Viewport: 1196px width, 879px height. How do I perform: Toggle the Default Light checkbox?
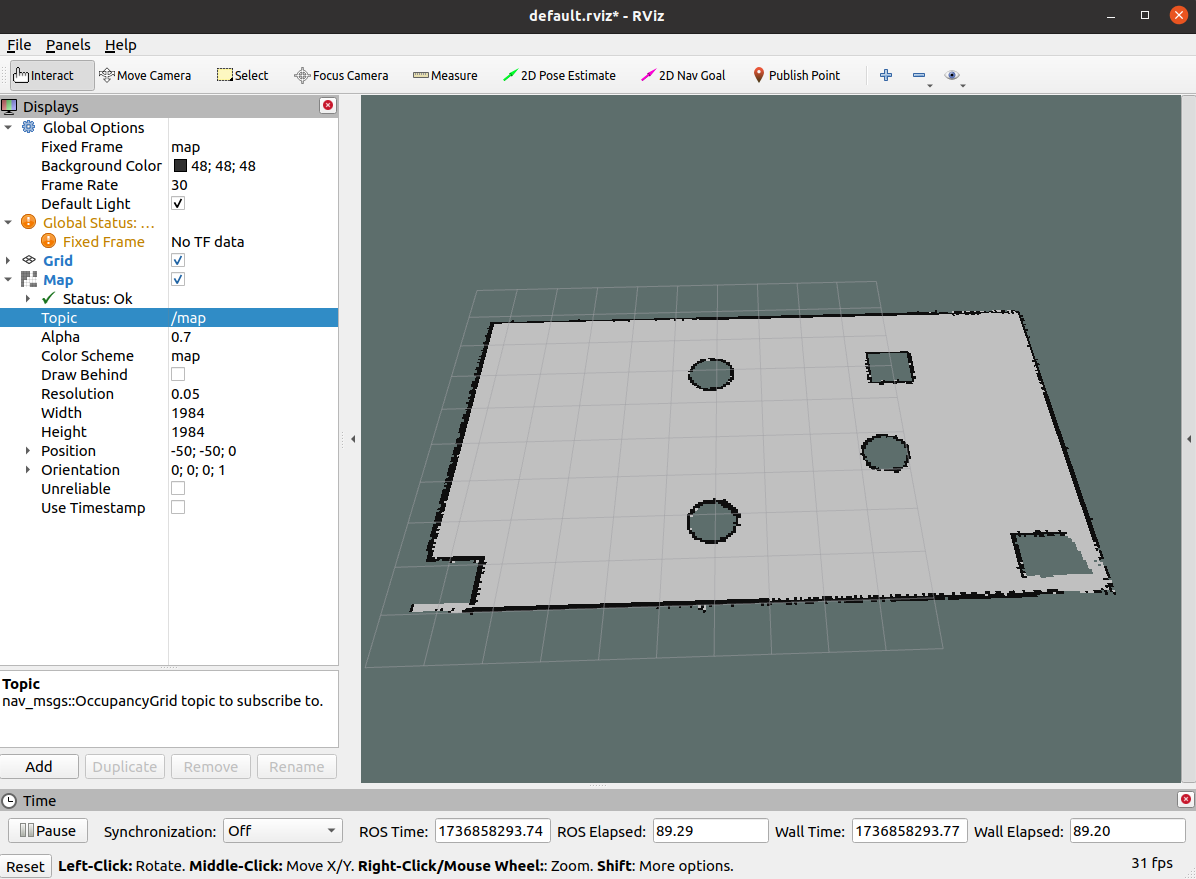click(x=178, y=203)
